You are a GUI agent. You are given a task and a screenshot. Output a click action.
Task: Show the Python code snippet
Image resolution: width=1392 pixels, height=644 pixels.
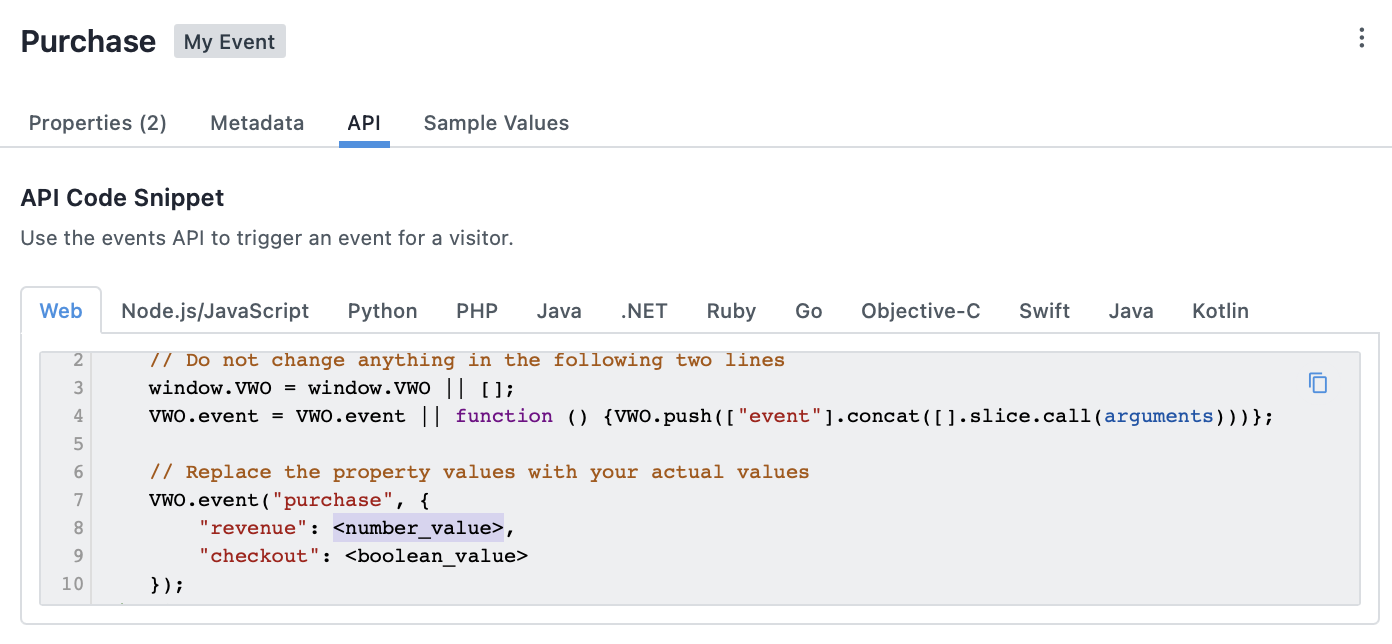click(x=383, y=311)
